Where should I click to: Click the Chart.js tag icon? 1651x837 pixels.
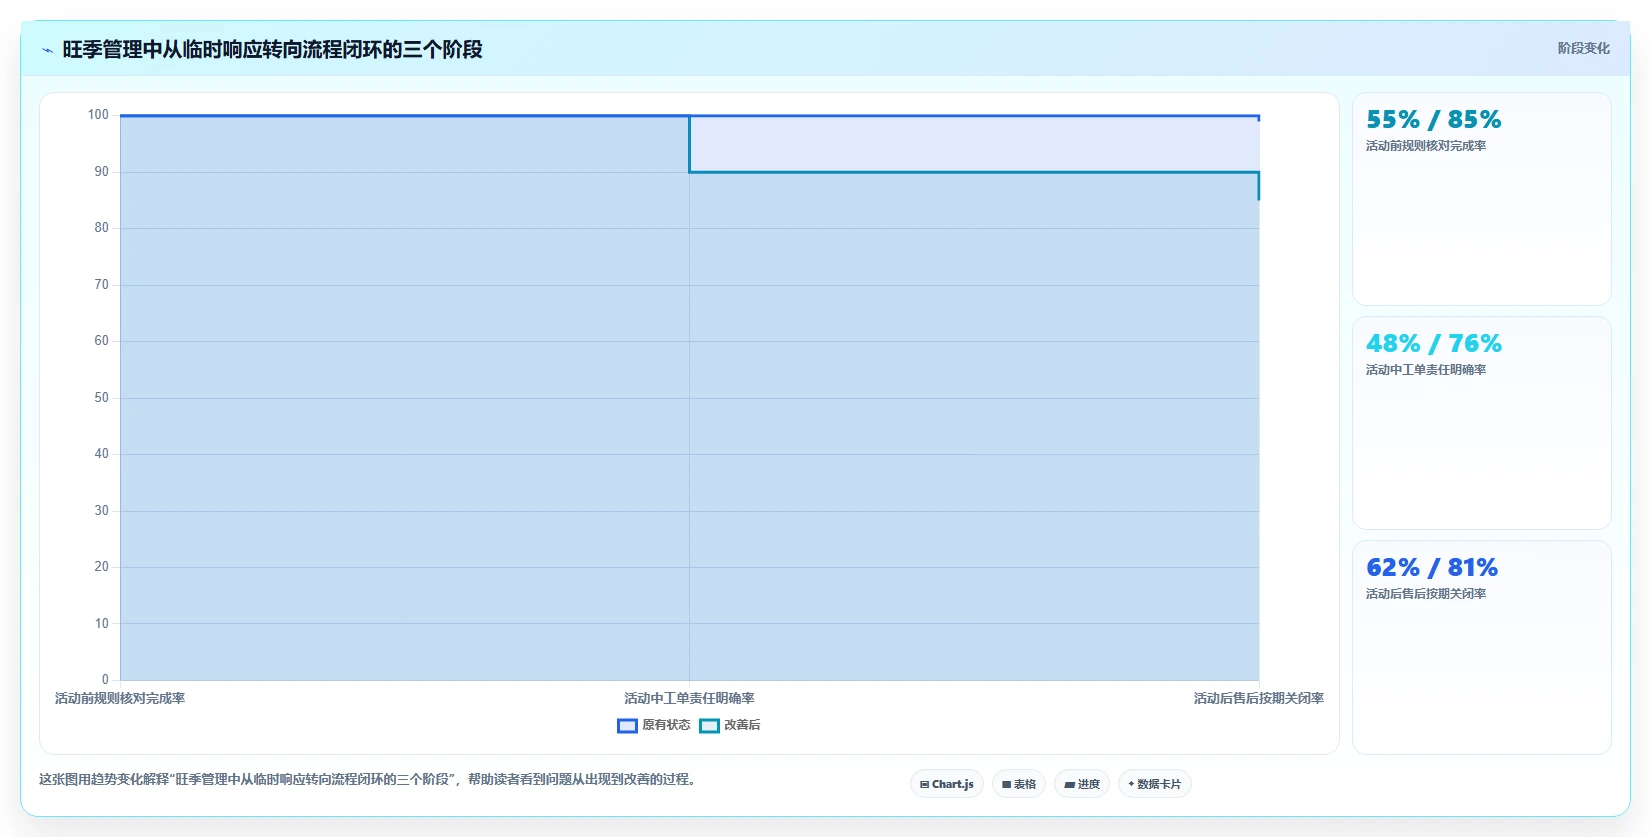(x=924, y=785)
